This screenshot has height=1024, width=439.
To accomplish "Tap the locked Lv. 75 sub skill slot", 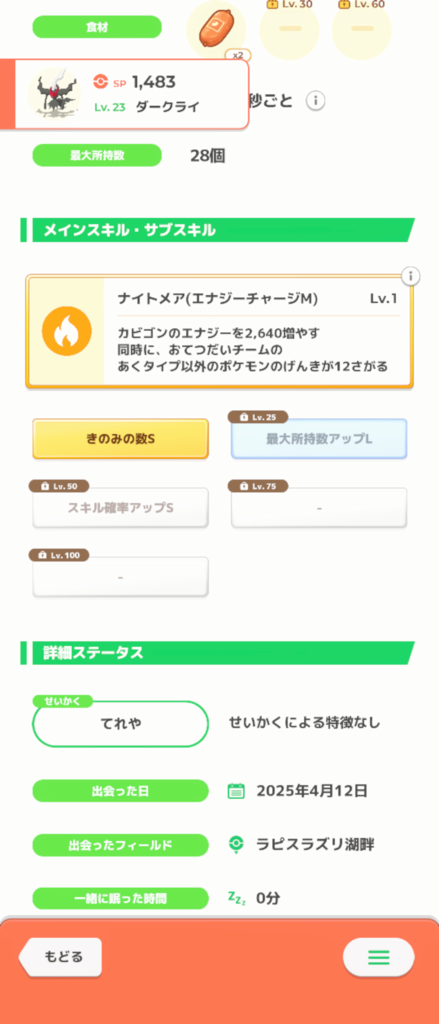I will (x=319, y=507).
